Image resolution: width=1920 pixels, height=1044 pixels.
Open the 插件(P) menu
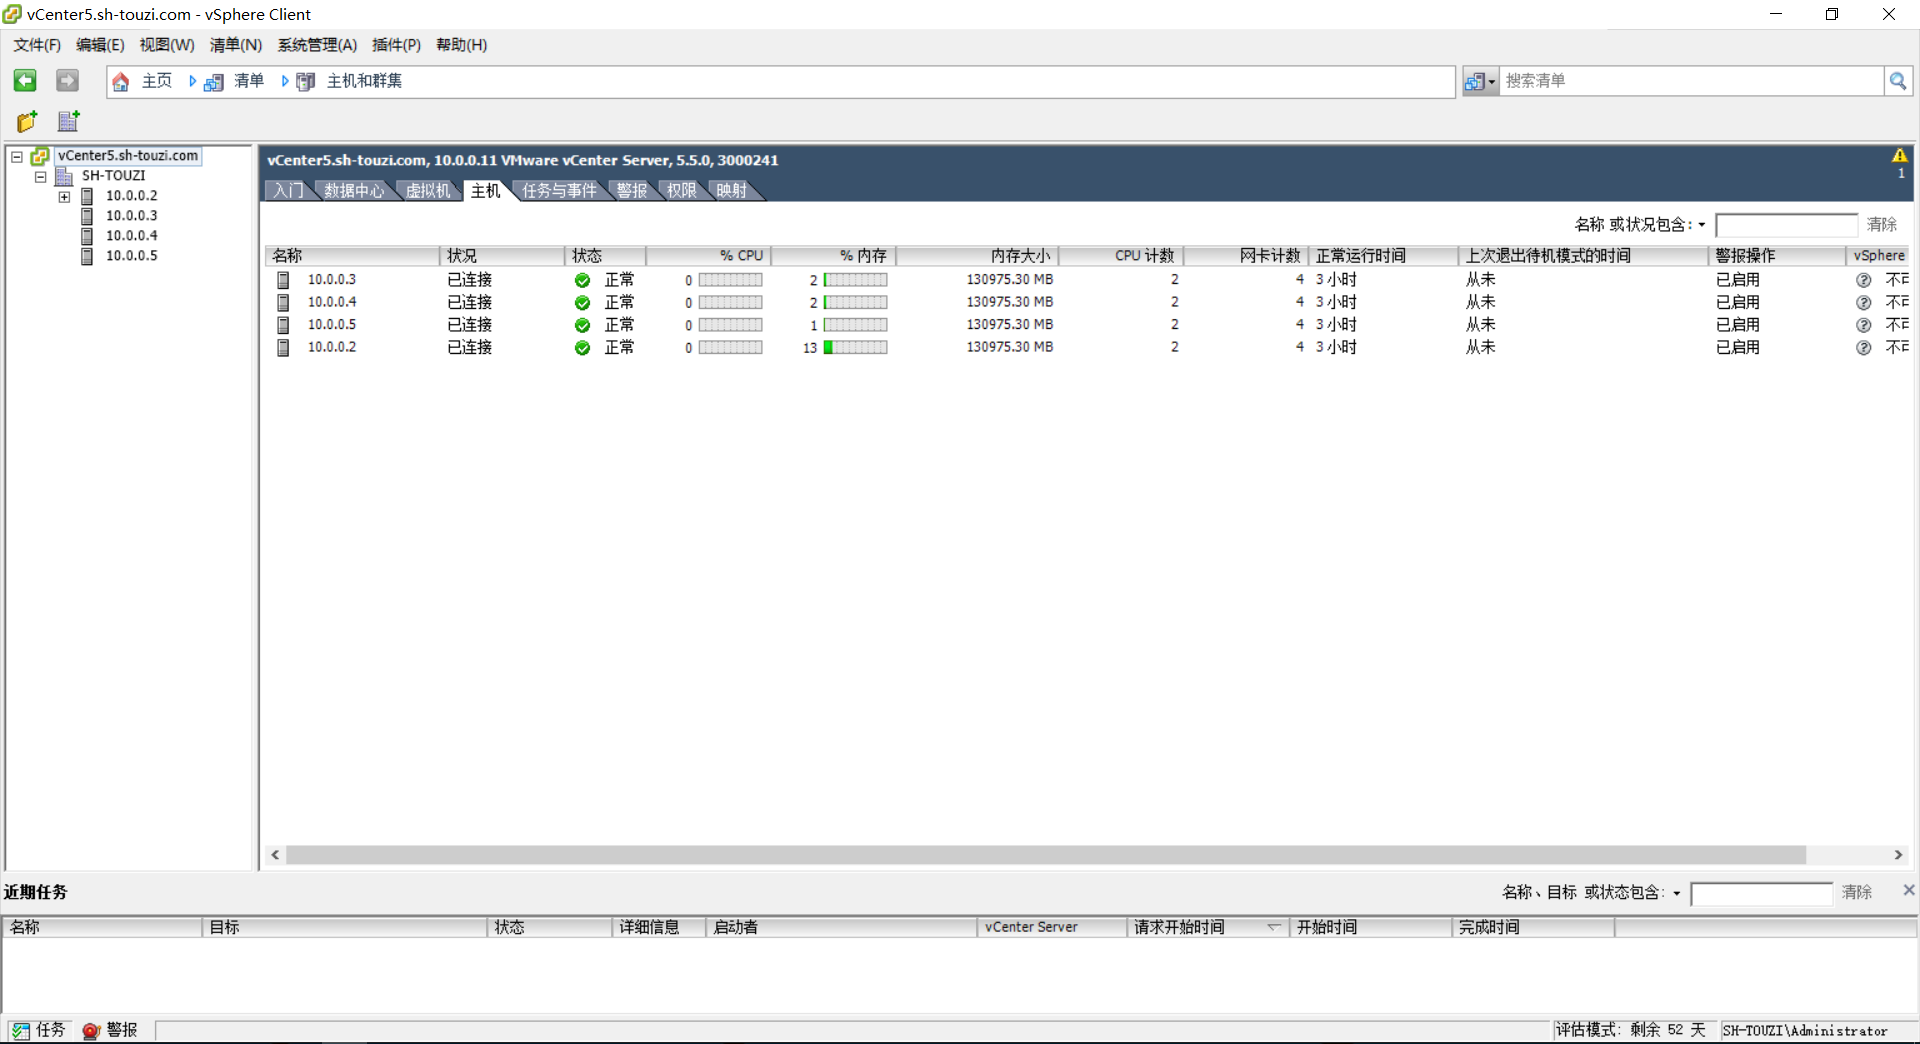396,45
